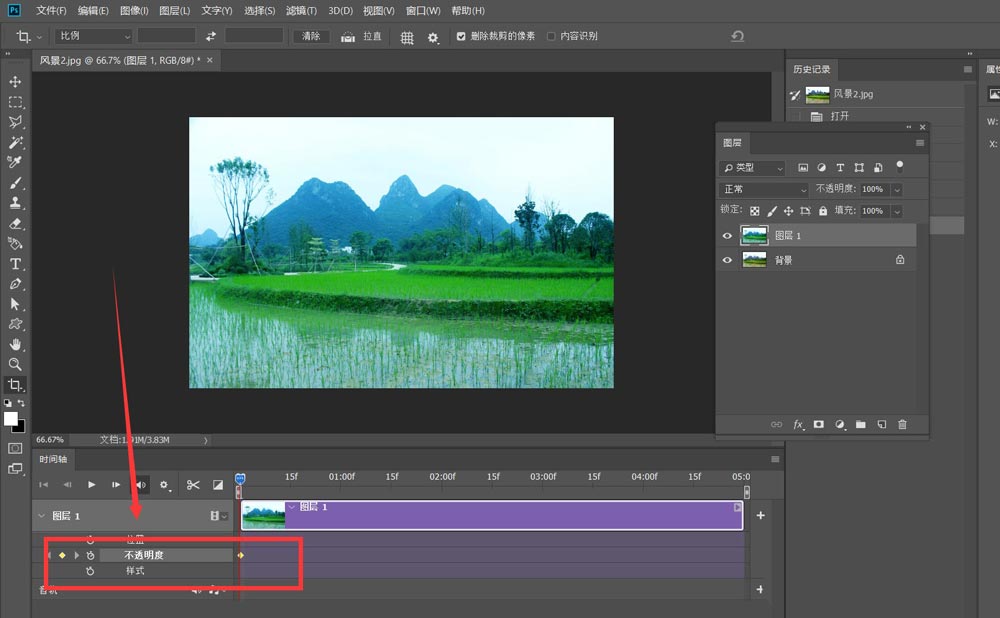
Task: Select the Eraser tool
Action: coord(15,223)
